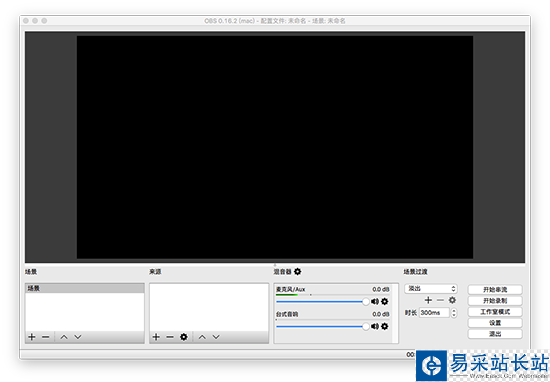
Task: Move the scene down in the scenes list
Action: pos(78,337)
